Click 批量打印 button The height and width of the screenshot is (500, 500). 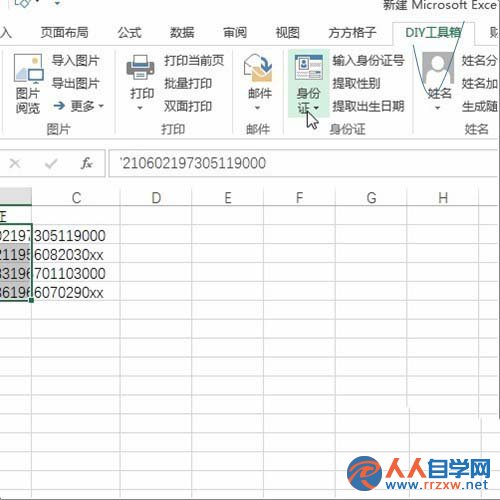188,83
